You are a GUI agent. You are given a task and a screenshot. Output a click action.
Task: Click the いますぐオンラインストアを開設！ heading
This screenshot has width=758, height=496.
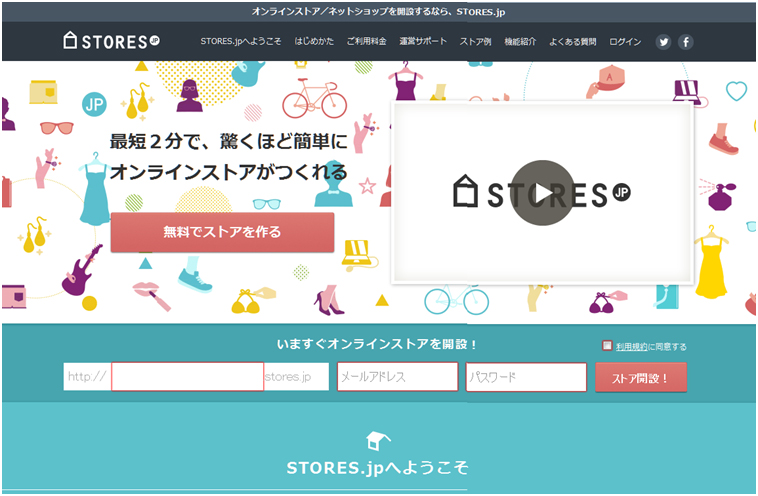point(377,344)
